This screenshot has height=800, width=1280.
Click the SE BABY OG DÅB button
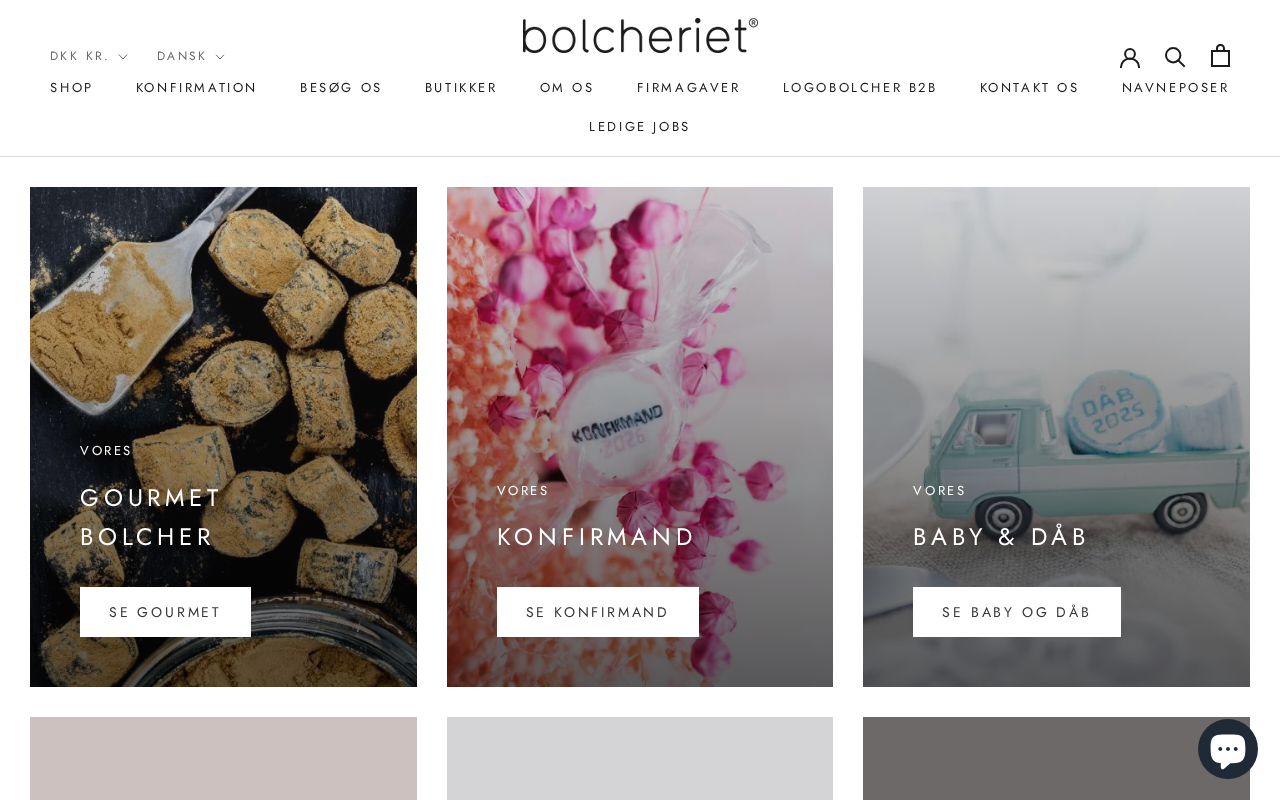[x=1017, y=612]
